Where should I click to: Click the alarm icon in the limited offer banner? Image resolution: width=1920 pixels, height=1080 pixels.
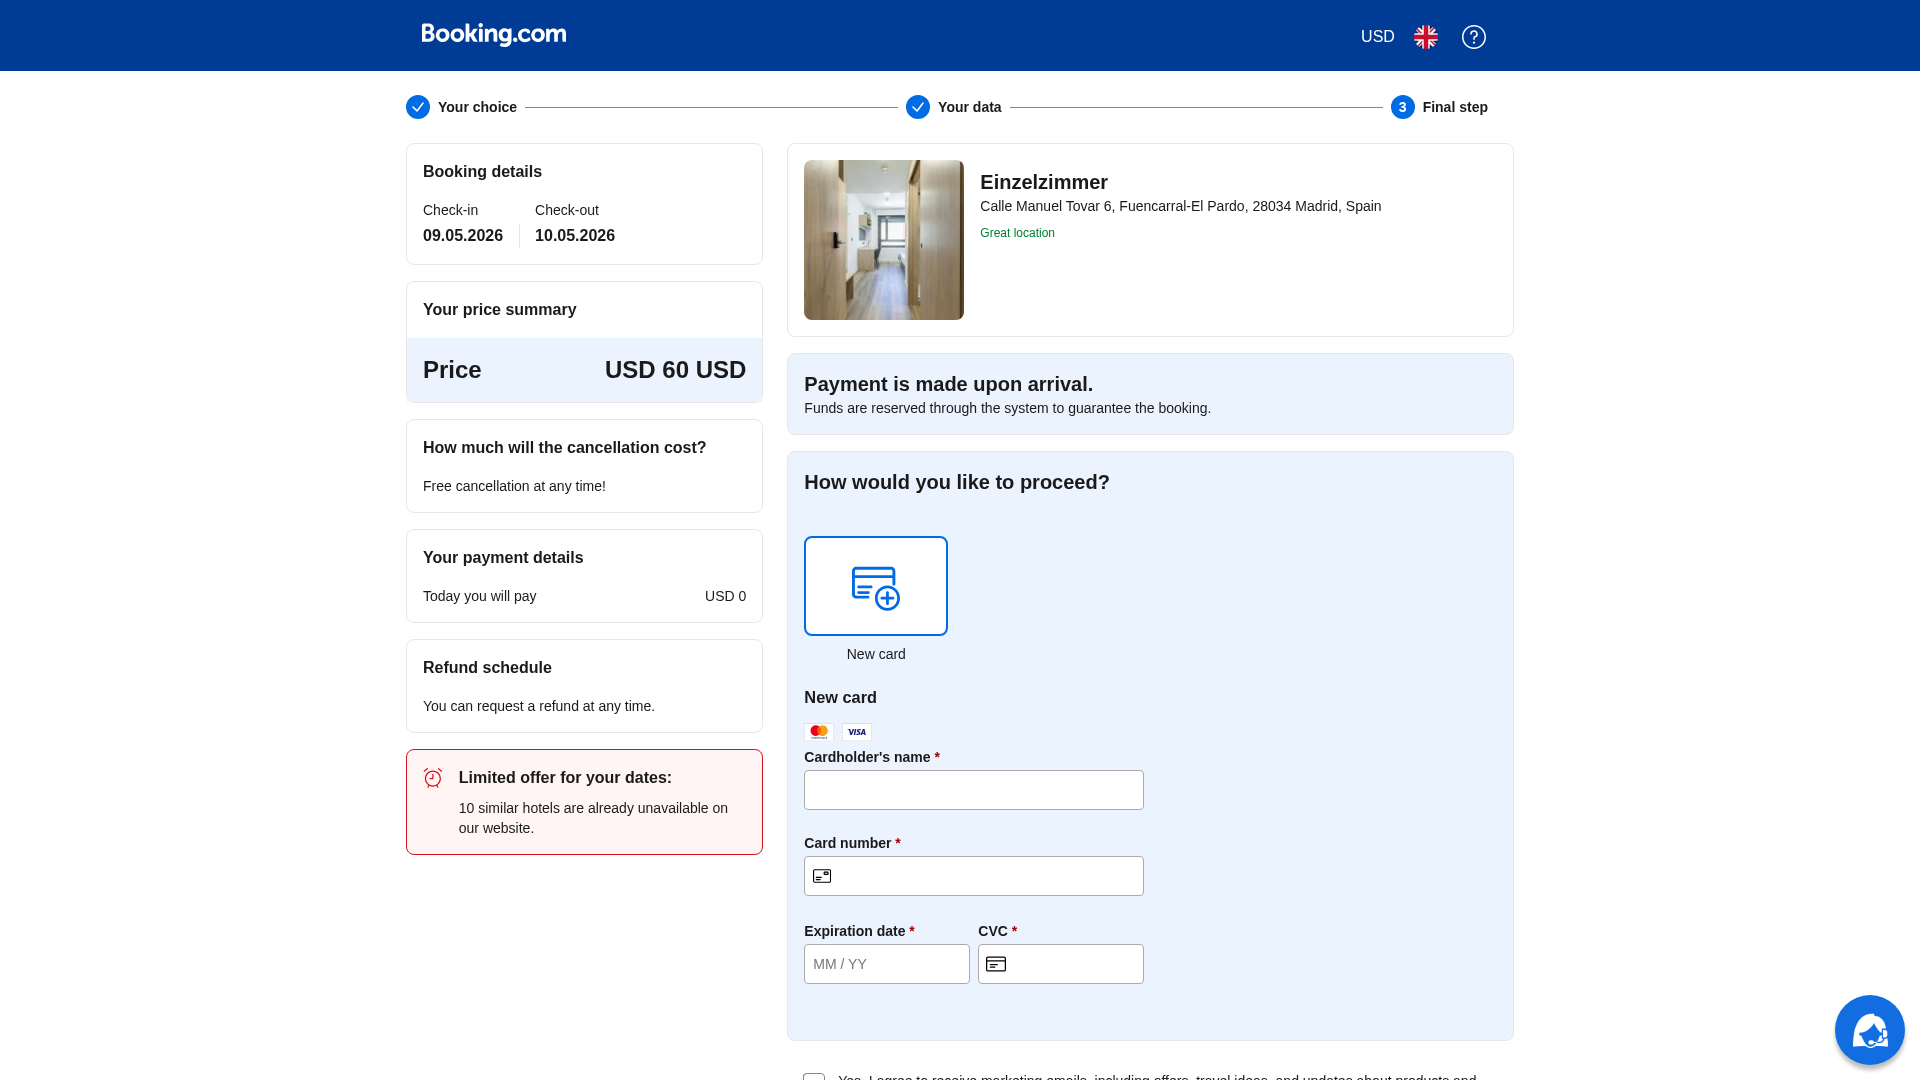(433, 777)
